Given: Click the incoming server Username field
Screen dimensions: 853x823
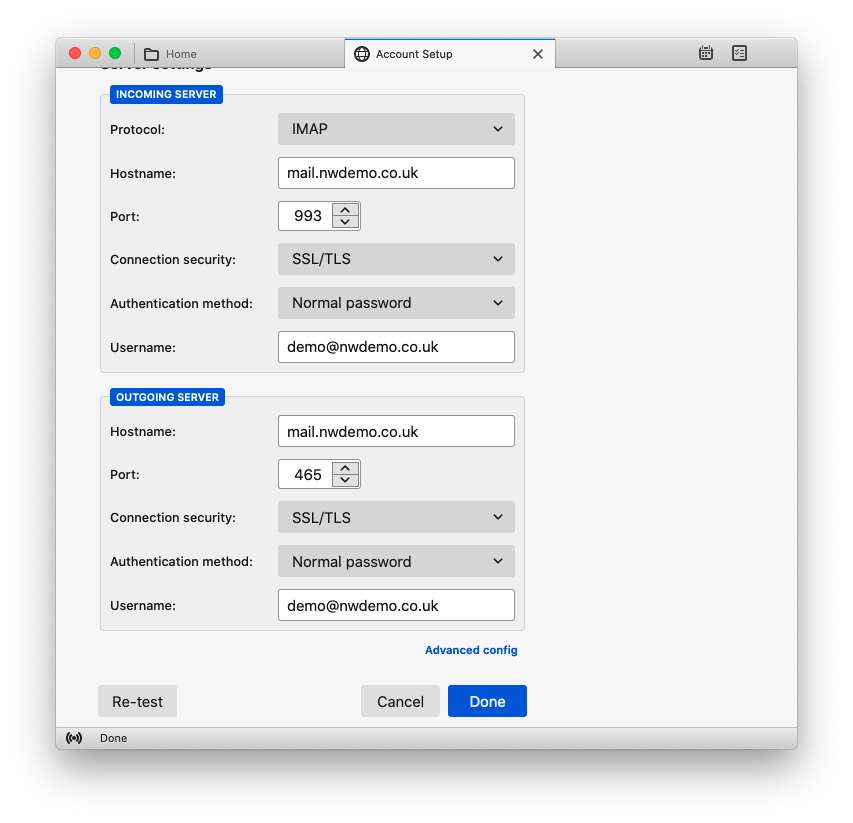Looking at the screenshot, I should (396, 347).
